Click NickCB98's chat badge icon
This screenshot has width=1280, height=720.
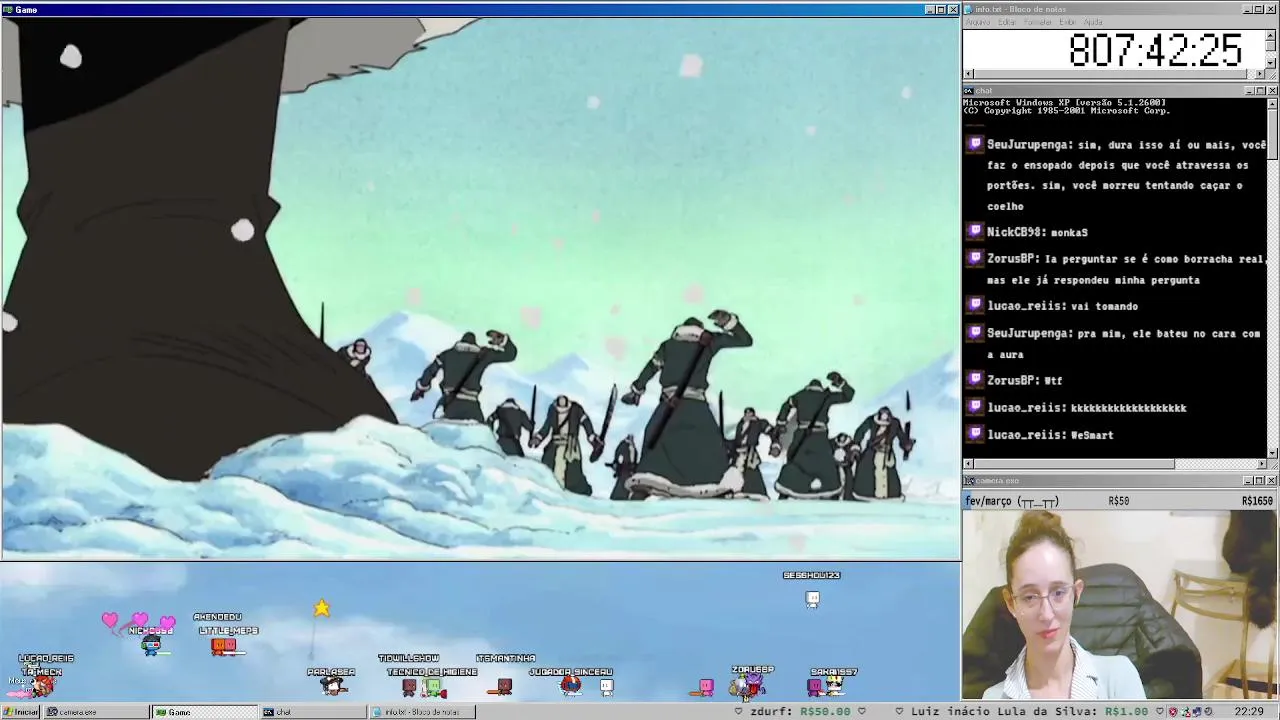coord(975,231)
